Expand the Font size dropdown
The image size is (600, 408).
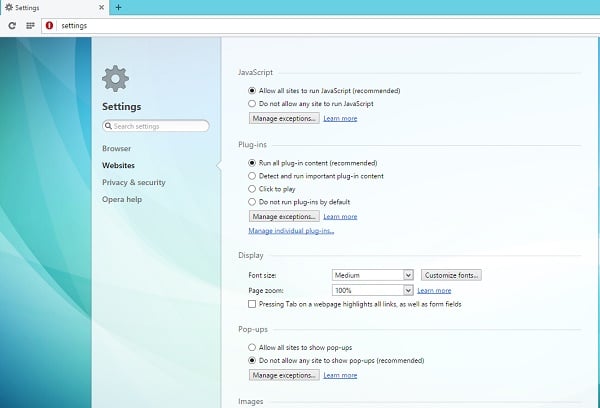[372, 275]
